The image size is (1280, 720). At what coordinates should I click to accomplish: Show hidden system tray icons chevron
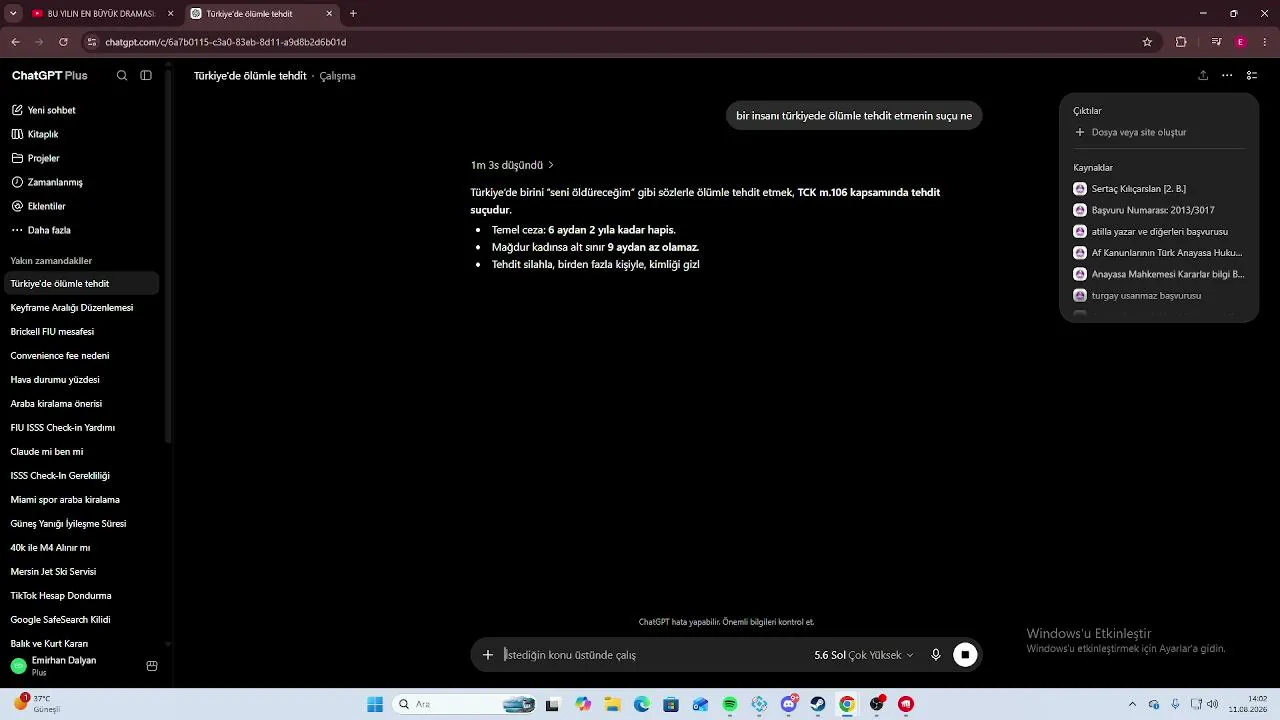pos(1132,704)
